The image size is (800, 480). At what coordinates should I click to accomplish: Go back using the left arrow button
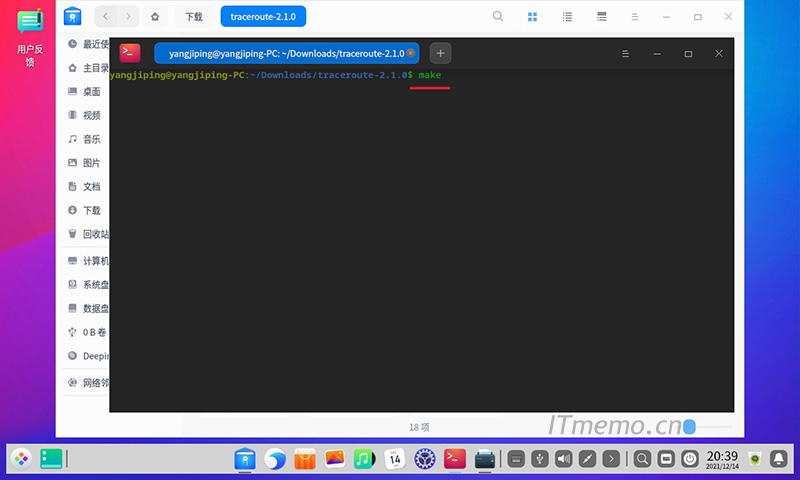click(107, 17)
